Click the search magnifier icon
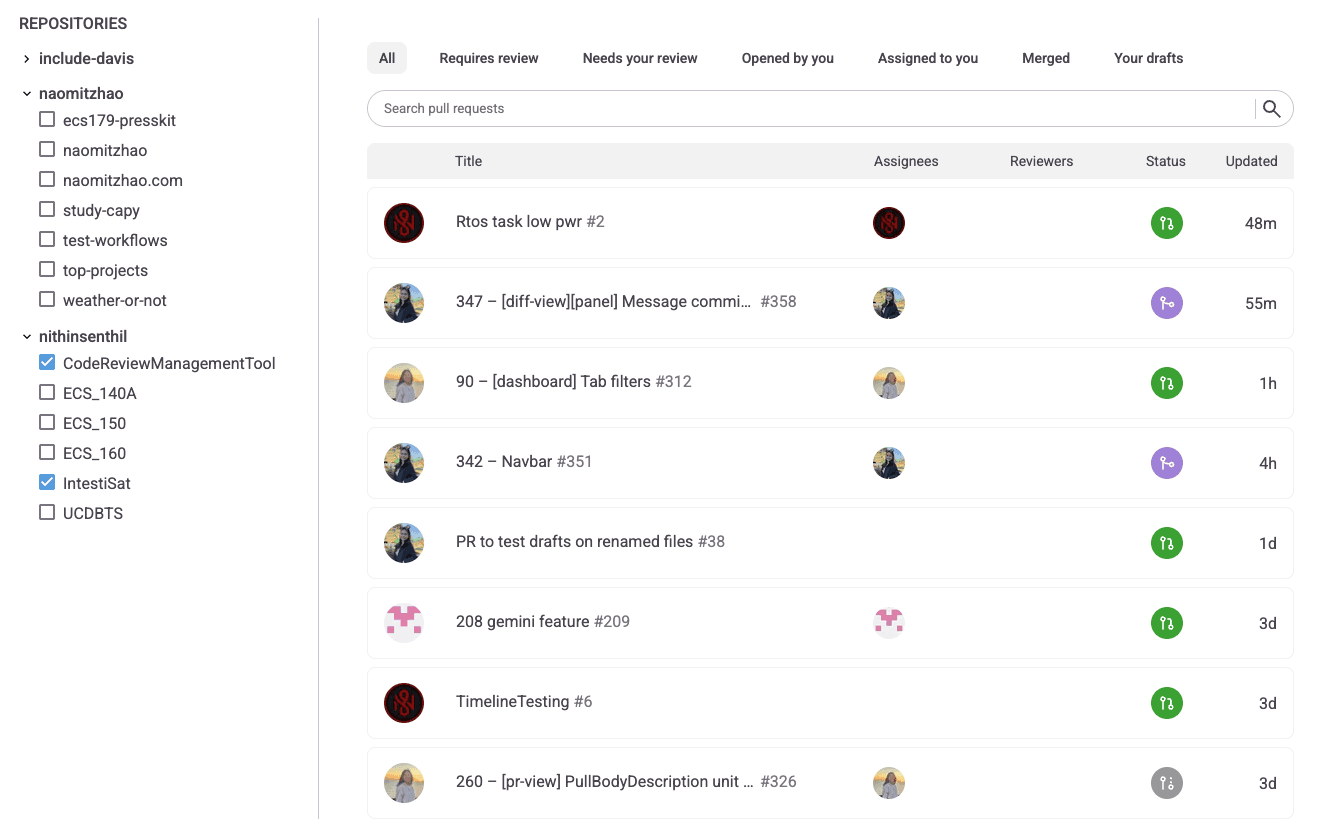 pyautogui.click(x=1271, y=109)
